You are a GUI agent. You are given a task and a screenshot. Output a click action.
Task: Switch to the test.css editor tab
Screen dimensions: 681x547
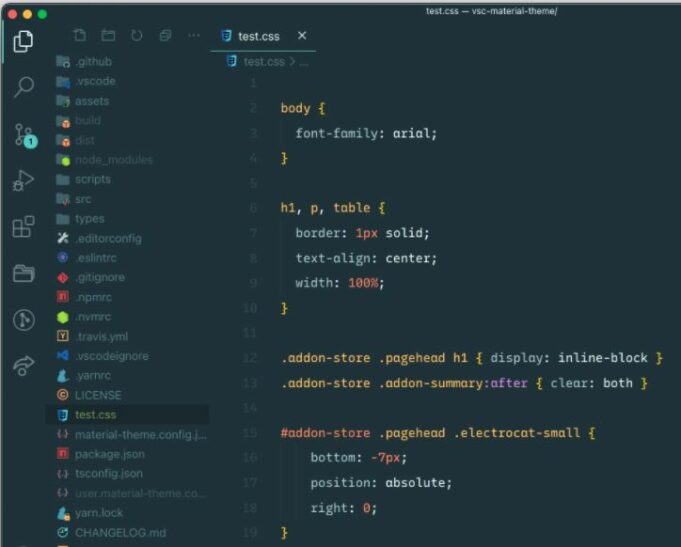[258, 37]
